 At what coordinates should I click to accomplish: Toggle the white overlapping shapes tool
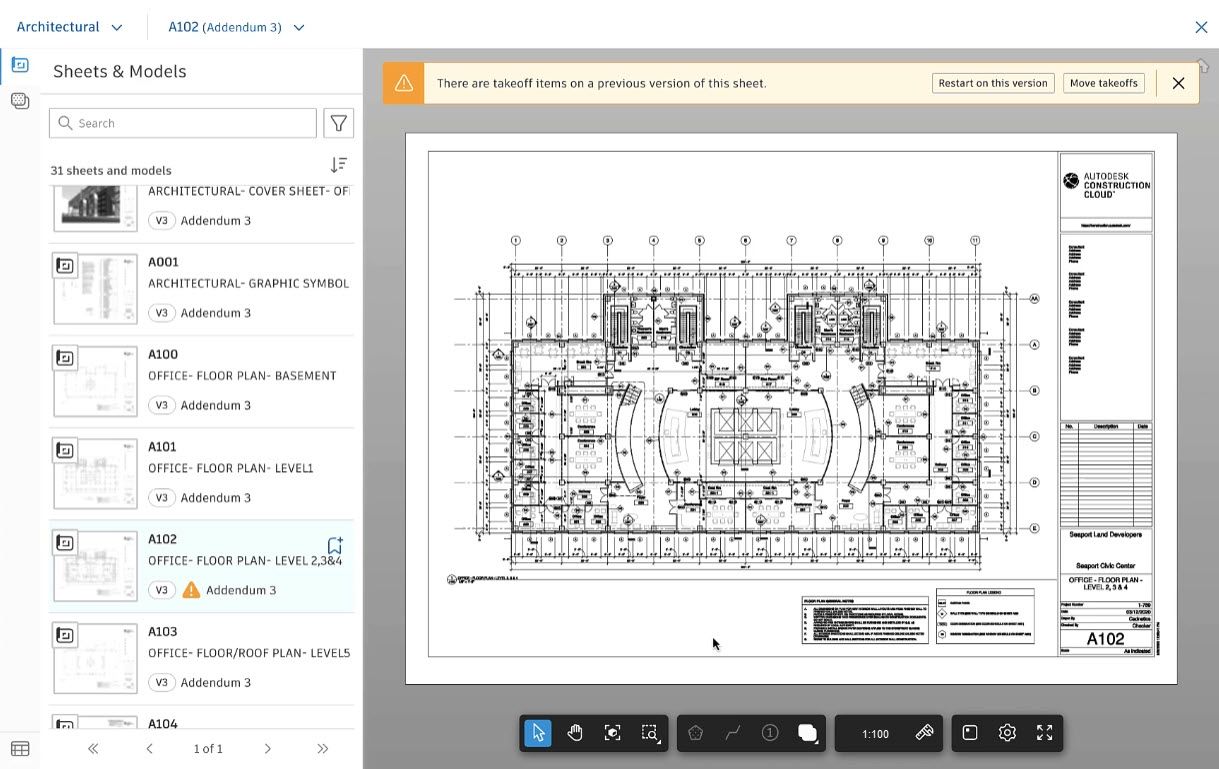[x=807, y=733]
